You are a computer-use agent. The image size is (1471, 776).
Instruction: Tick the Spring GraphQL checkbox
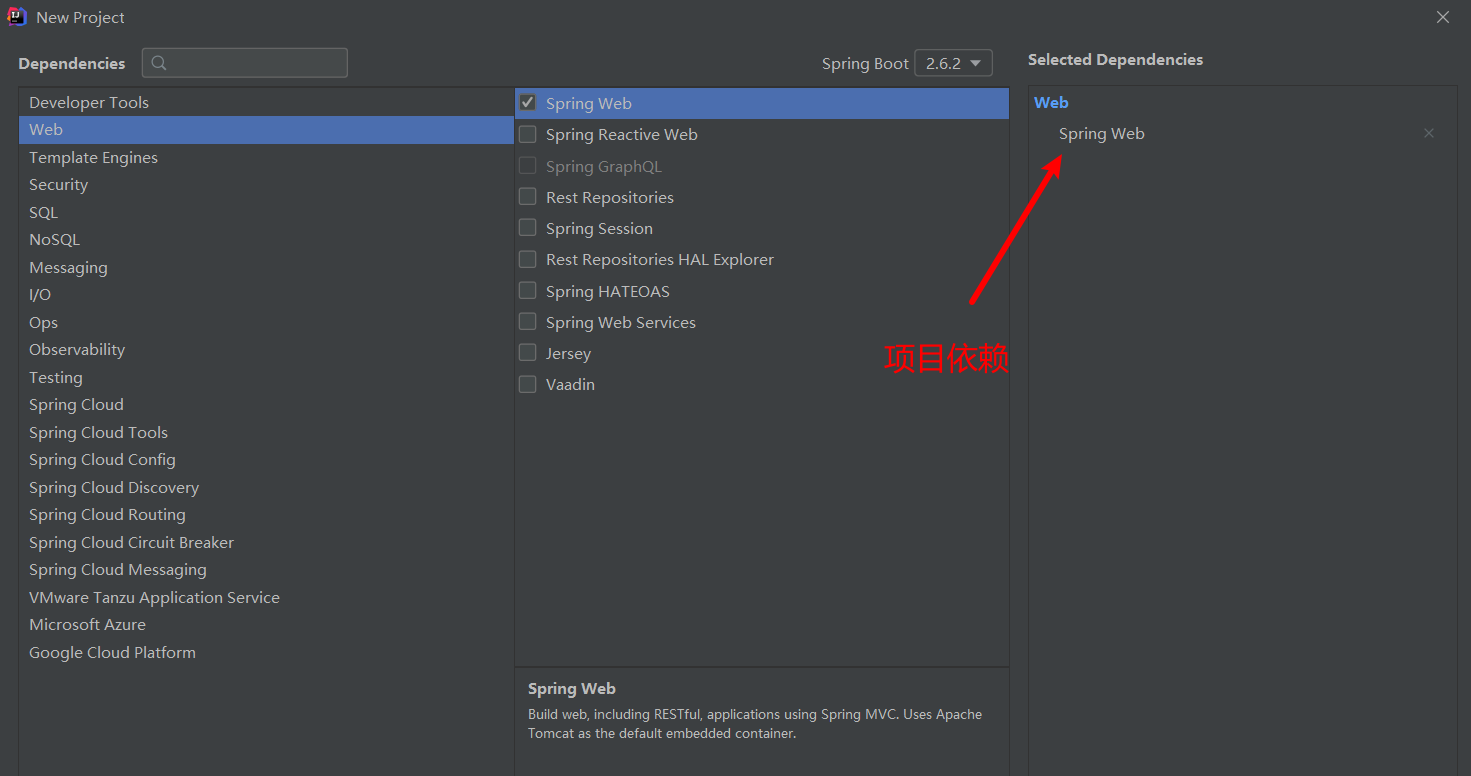[527, 166]
